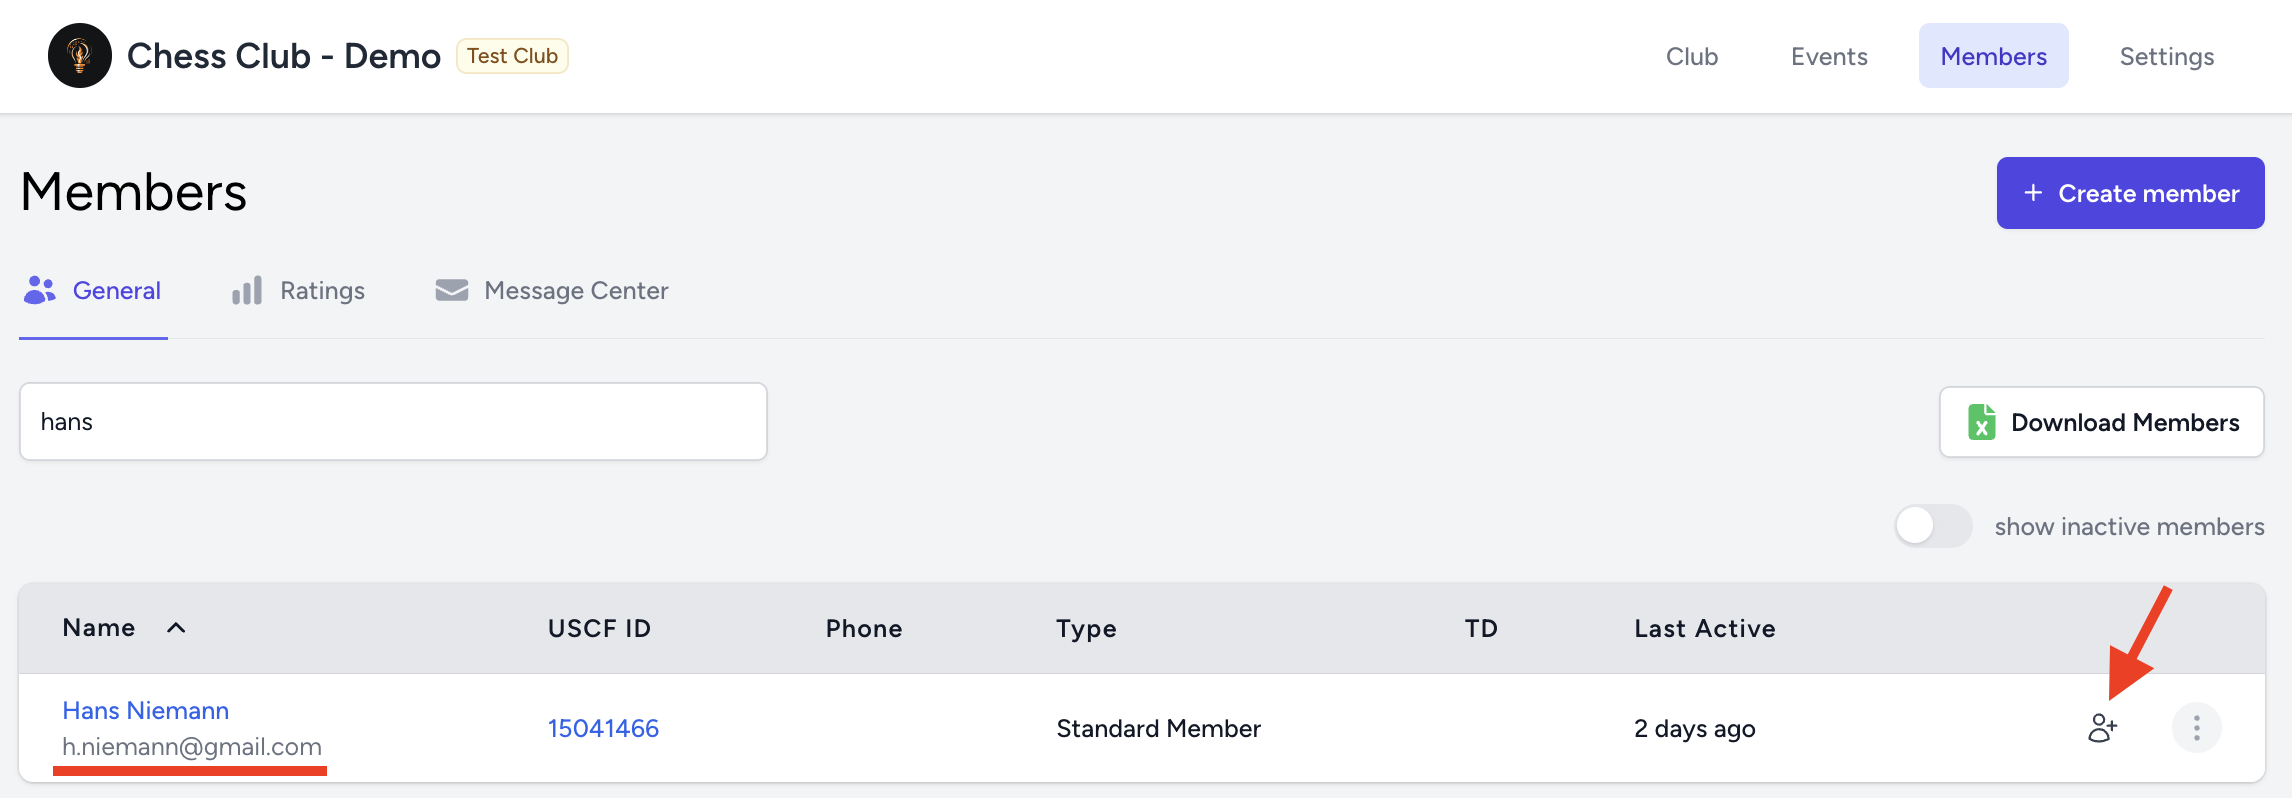
Task: Click the spreadsheet icon on Download Members
Action: pos(1981,422)
